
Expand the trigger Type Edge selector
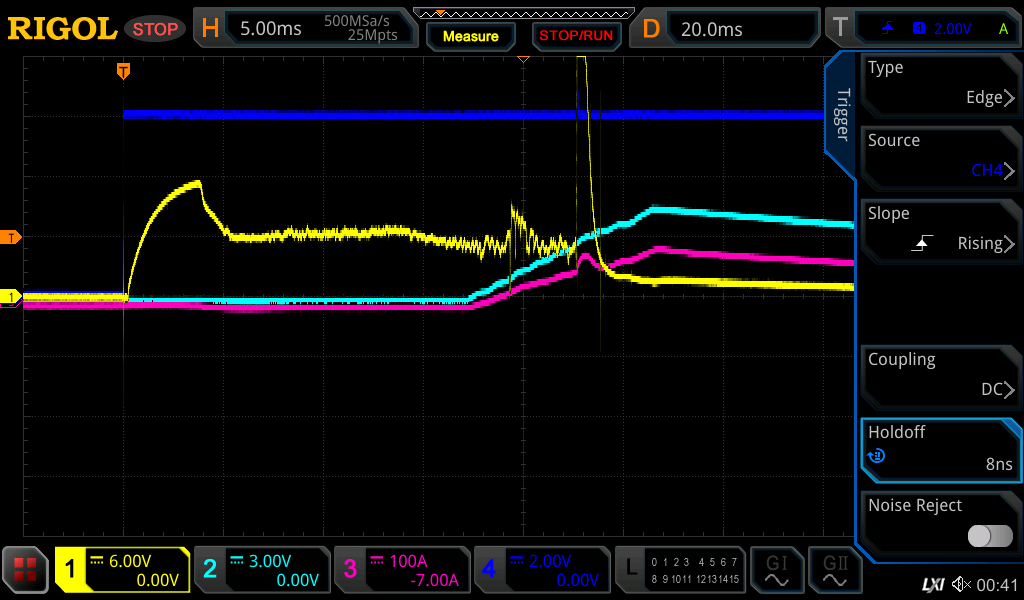click(x=940, y=83)
